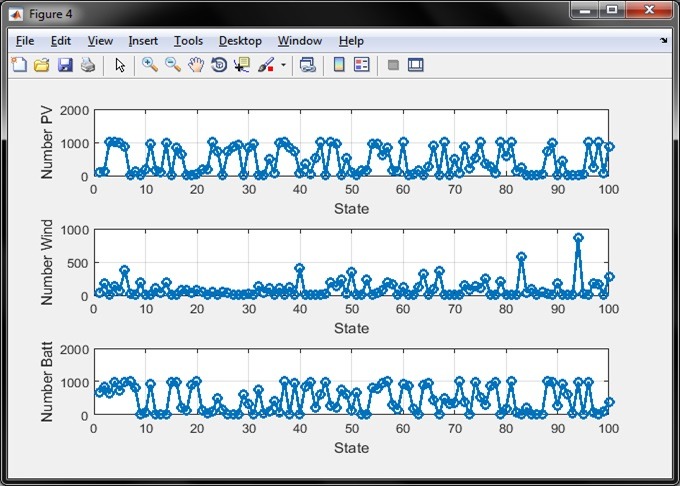Viewport: 680px width, 486px height.
Task: Click the Brush/Select Data paintbrush
Action: coord(267,65)
